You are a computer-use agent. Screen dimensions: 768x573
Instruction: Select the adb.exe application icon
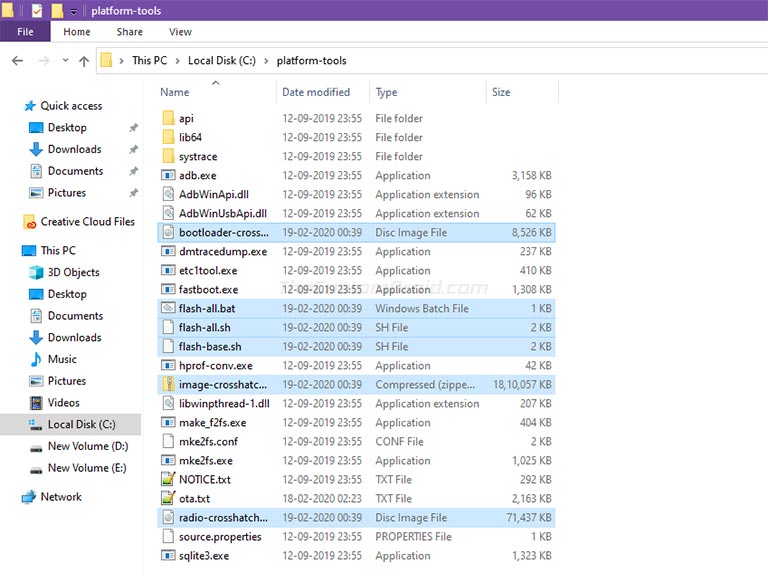168,175
